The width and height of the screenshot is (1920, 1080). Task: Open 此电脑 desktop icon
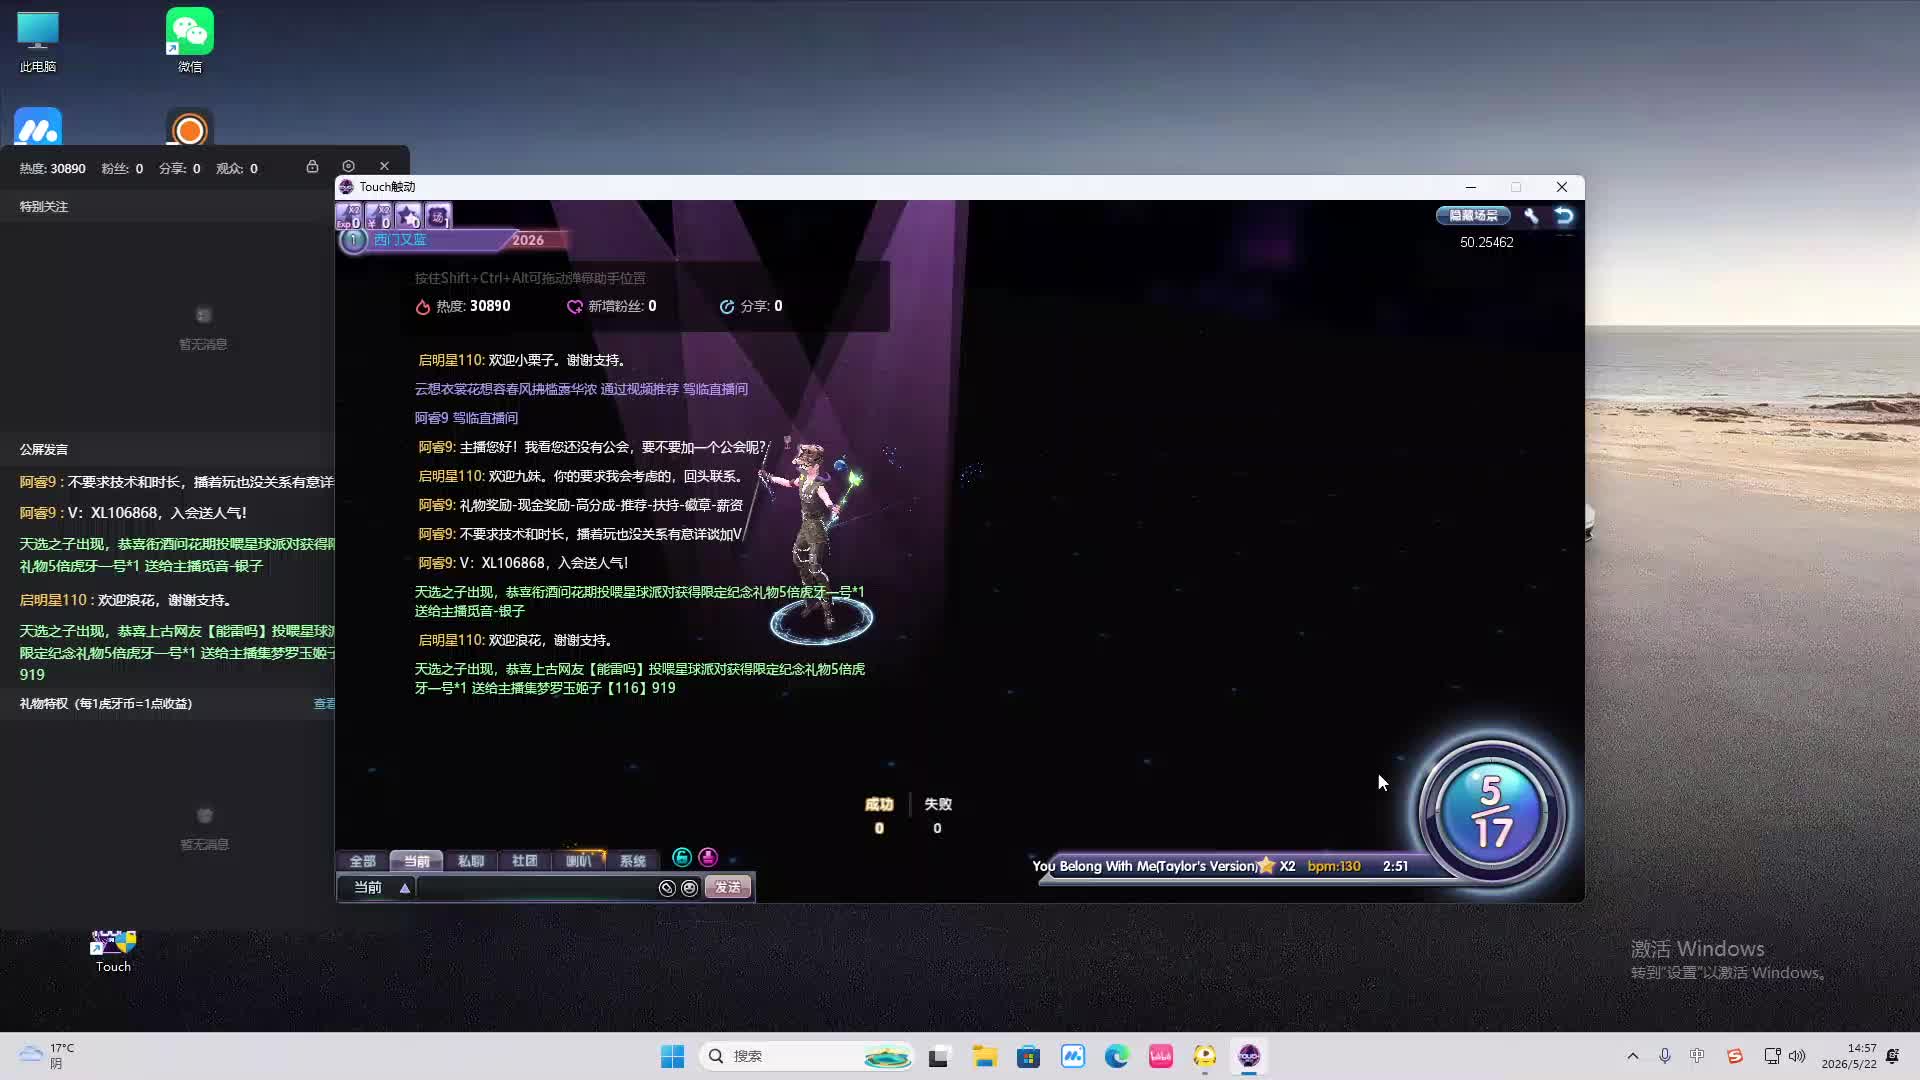(38, 42)
